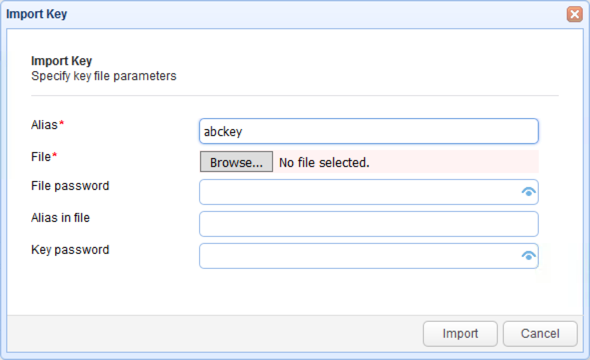
Task: Click the bold Import Key heading
Action: (x=61, y=61)
